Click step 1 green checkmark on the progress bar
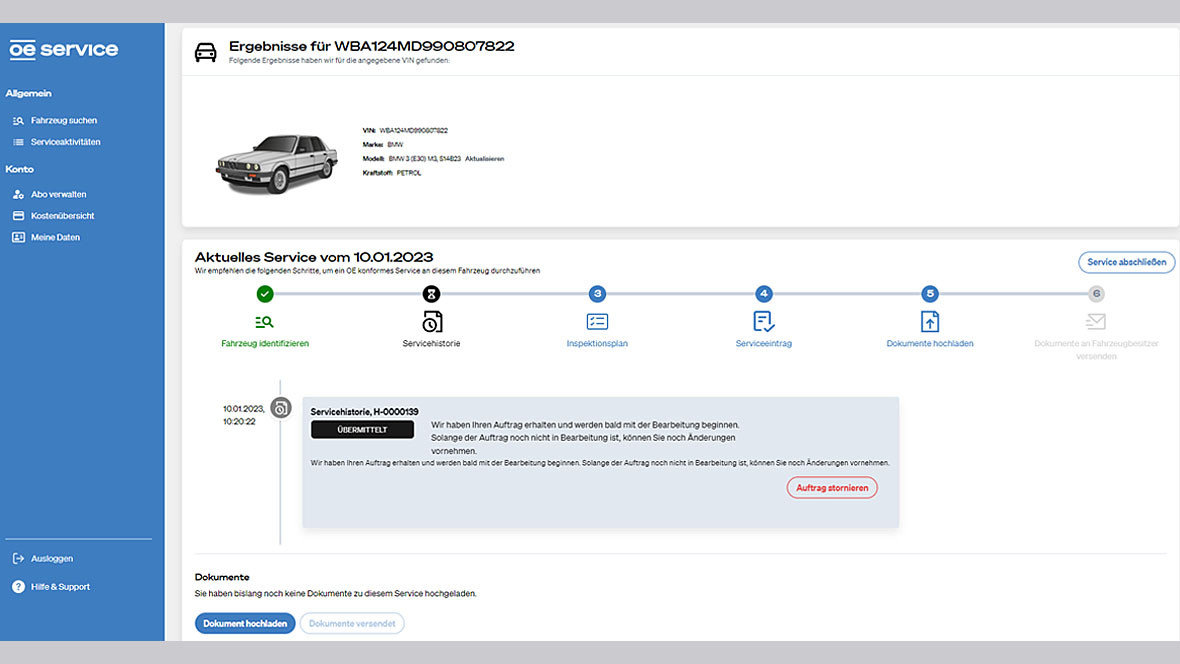Image resolution: width=1180 pixels, height=664 pixels. (264, 294)
